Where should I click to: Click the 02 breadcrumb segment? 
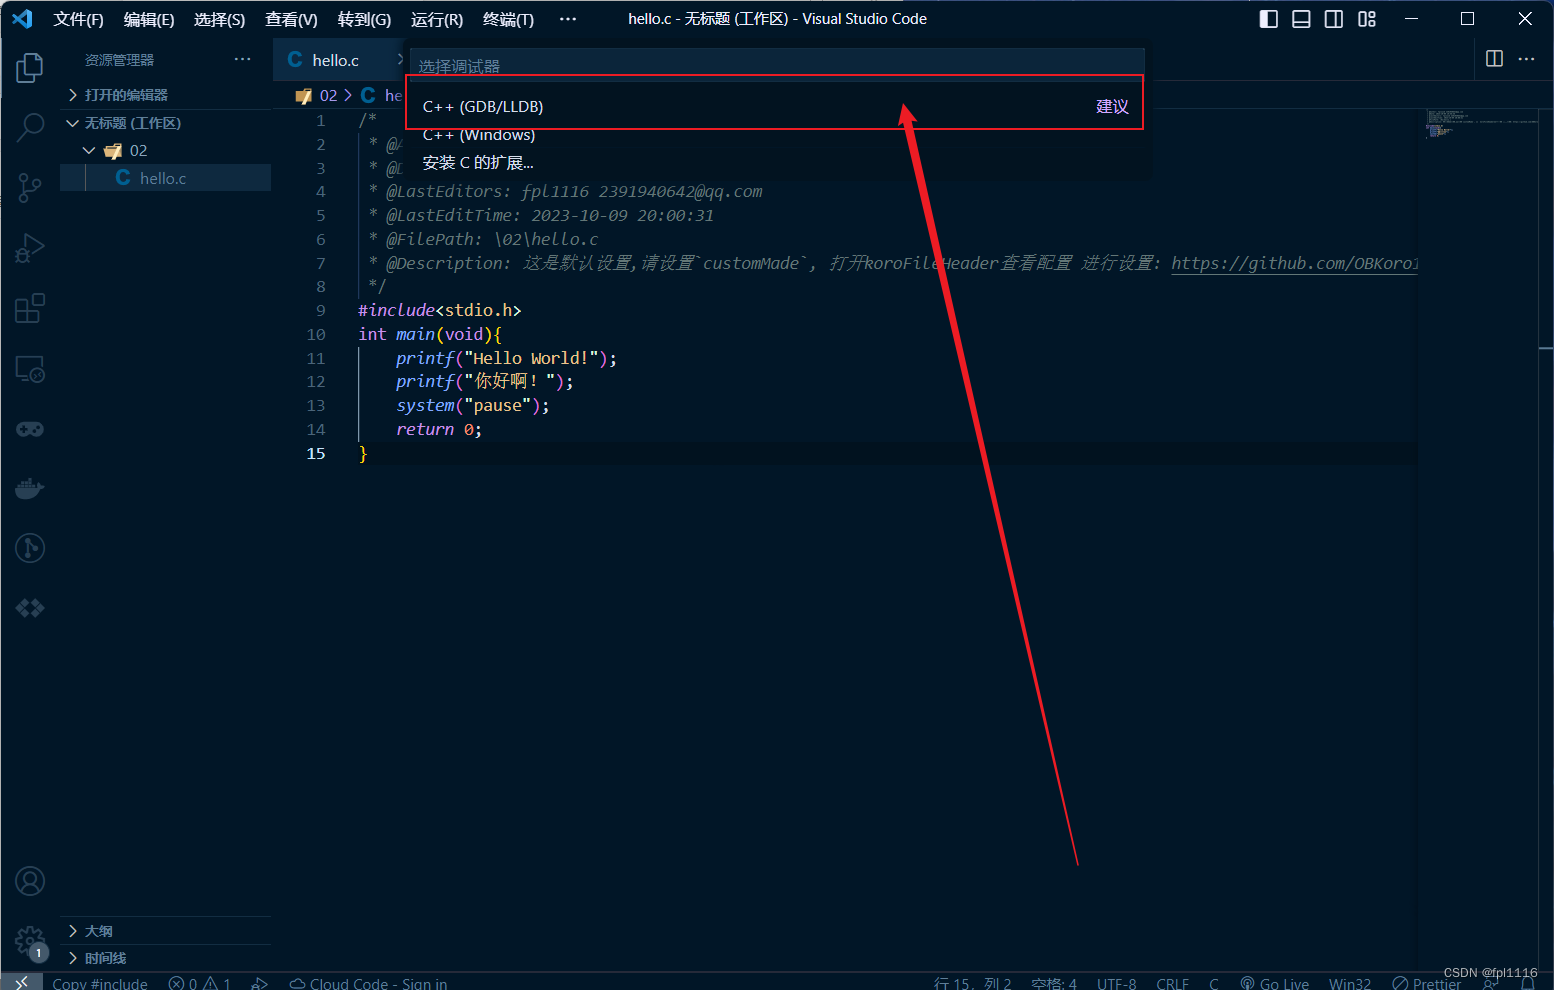click(328, 95)
